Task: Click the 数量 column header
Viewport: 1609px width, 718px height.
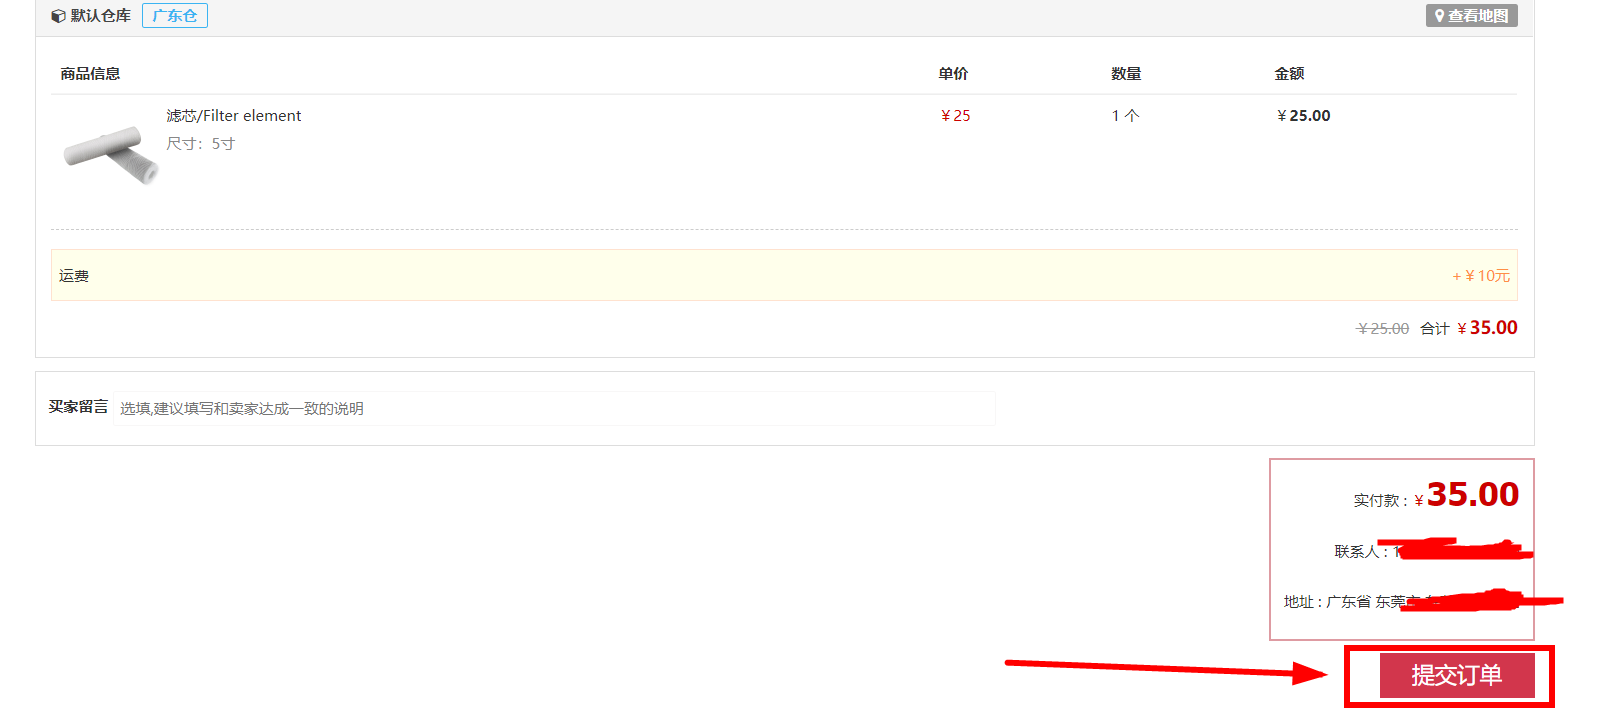Action: 1126,74
